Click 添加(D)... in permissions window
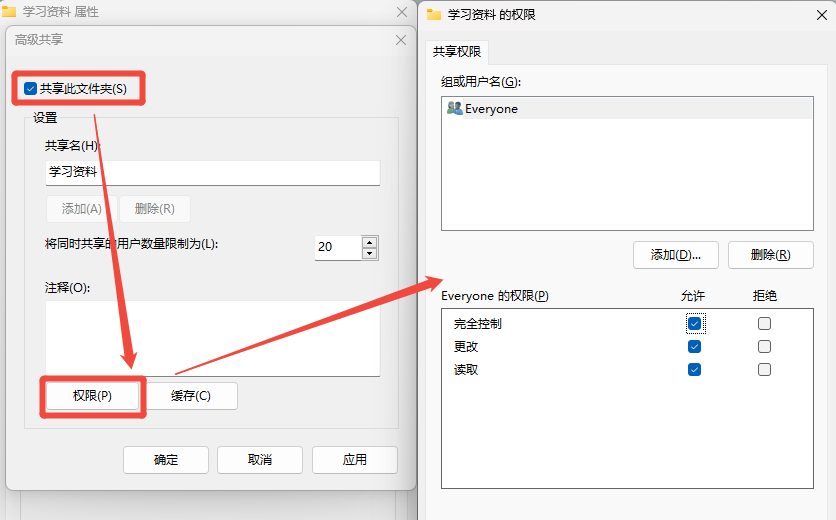The image size is (836, 520). tap(676, 255)
